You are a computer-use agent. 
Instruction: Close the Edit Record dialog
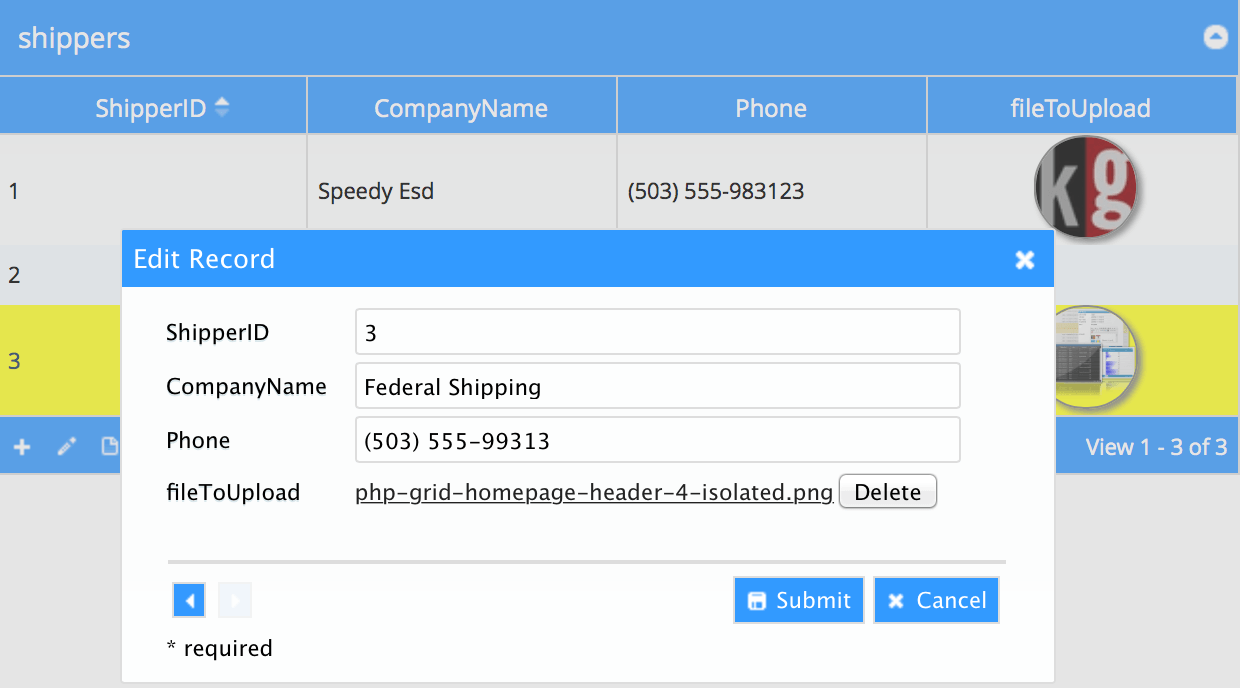tap(1025, 260)
